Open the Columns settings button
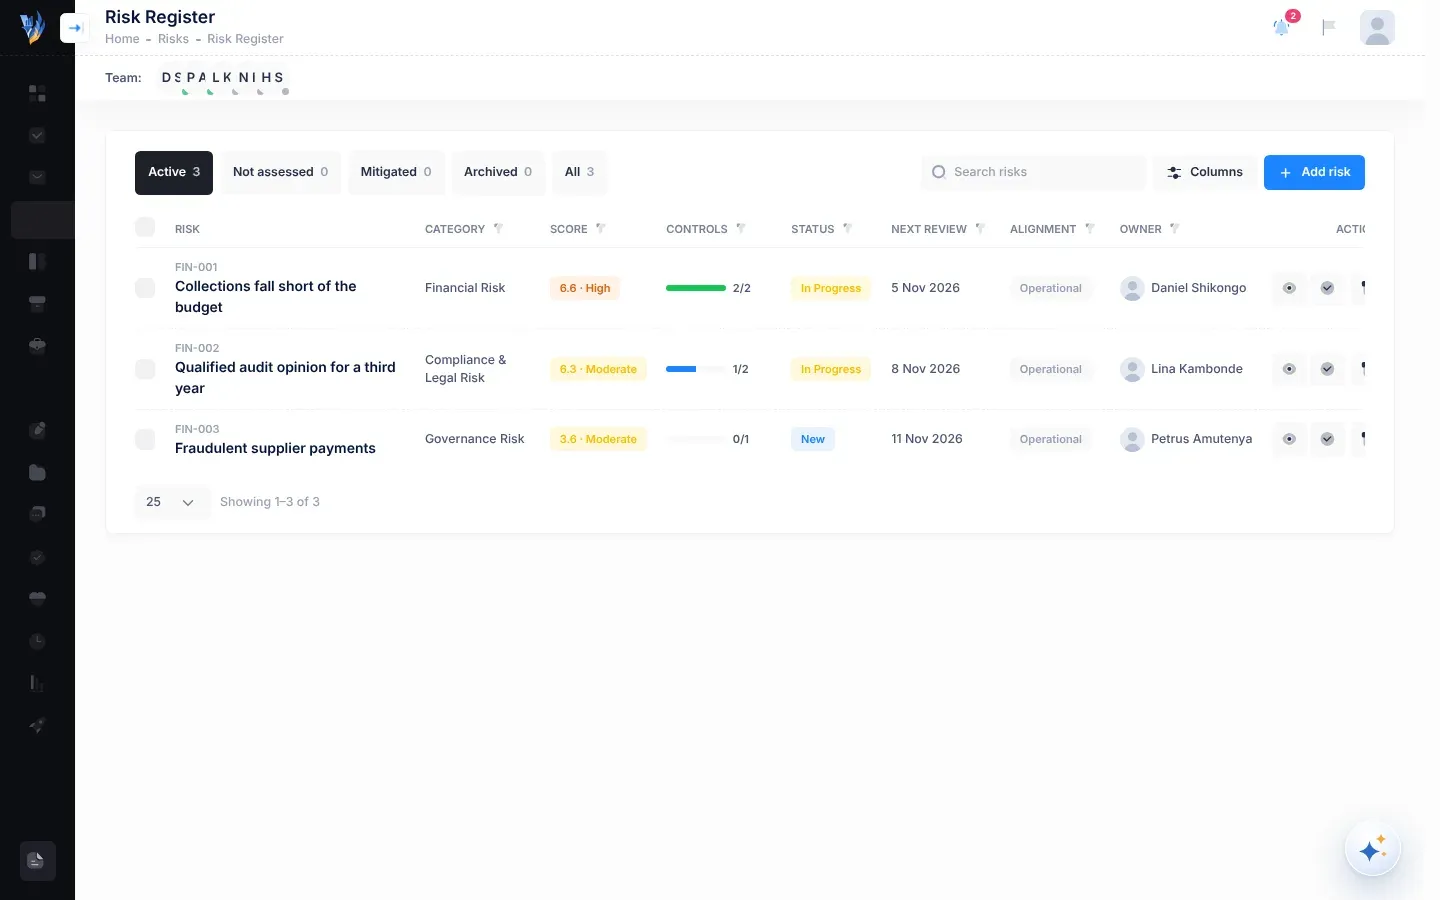1440x900 pixels. 1205,172
